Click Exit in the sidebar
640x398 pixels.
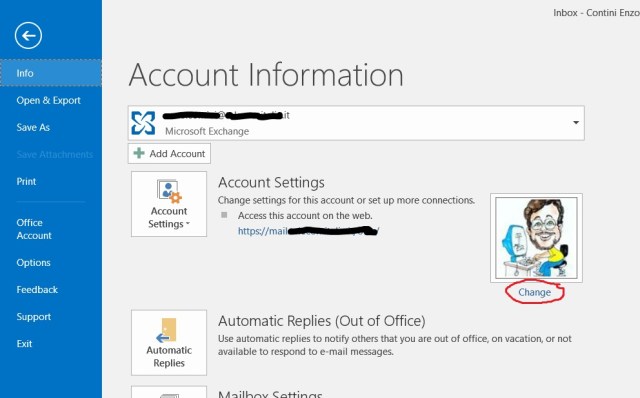coord(24,344)
